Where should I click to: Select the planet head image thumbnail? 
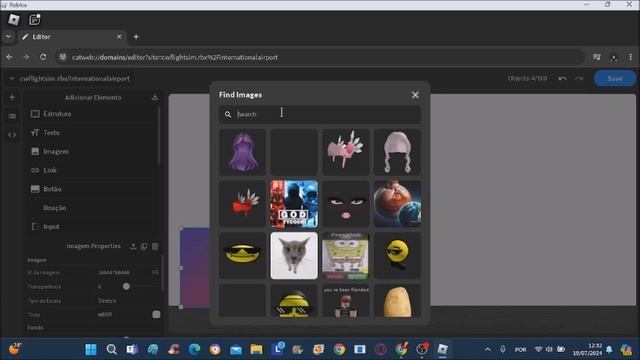[x=397, y=204]
